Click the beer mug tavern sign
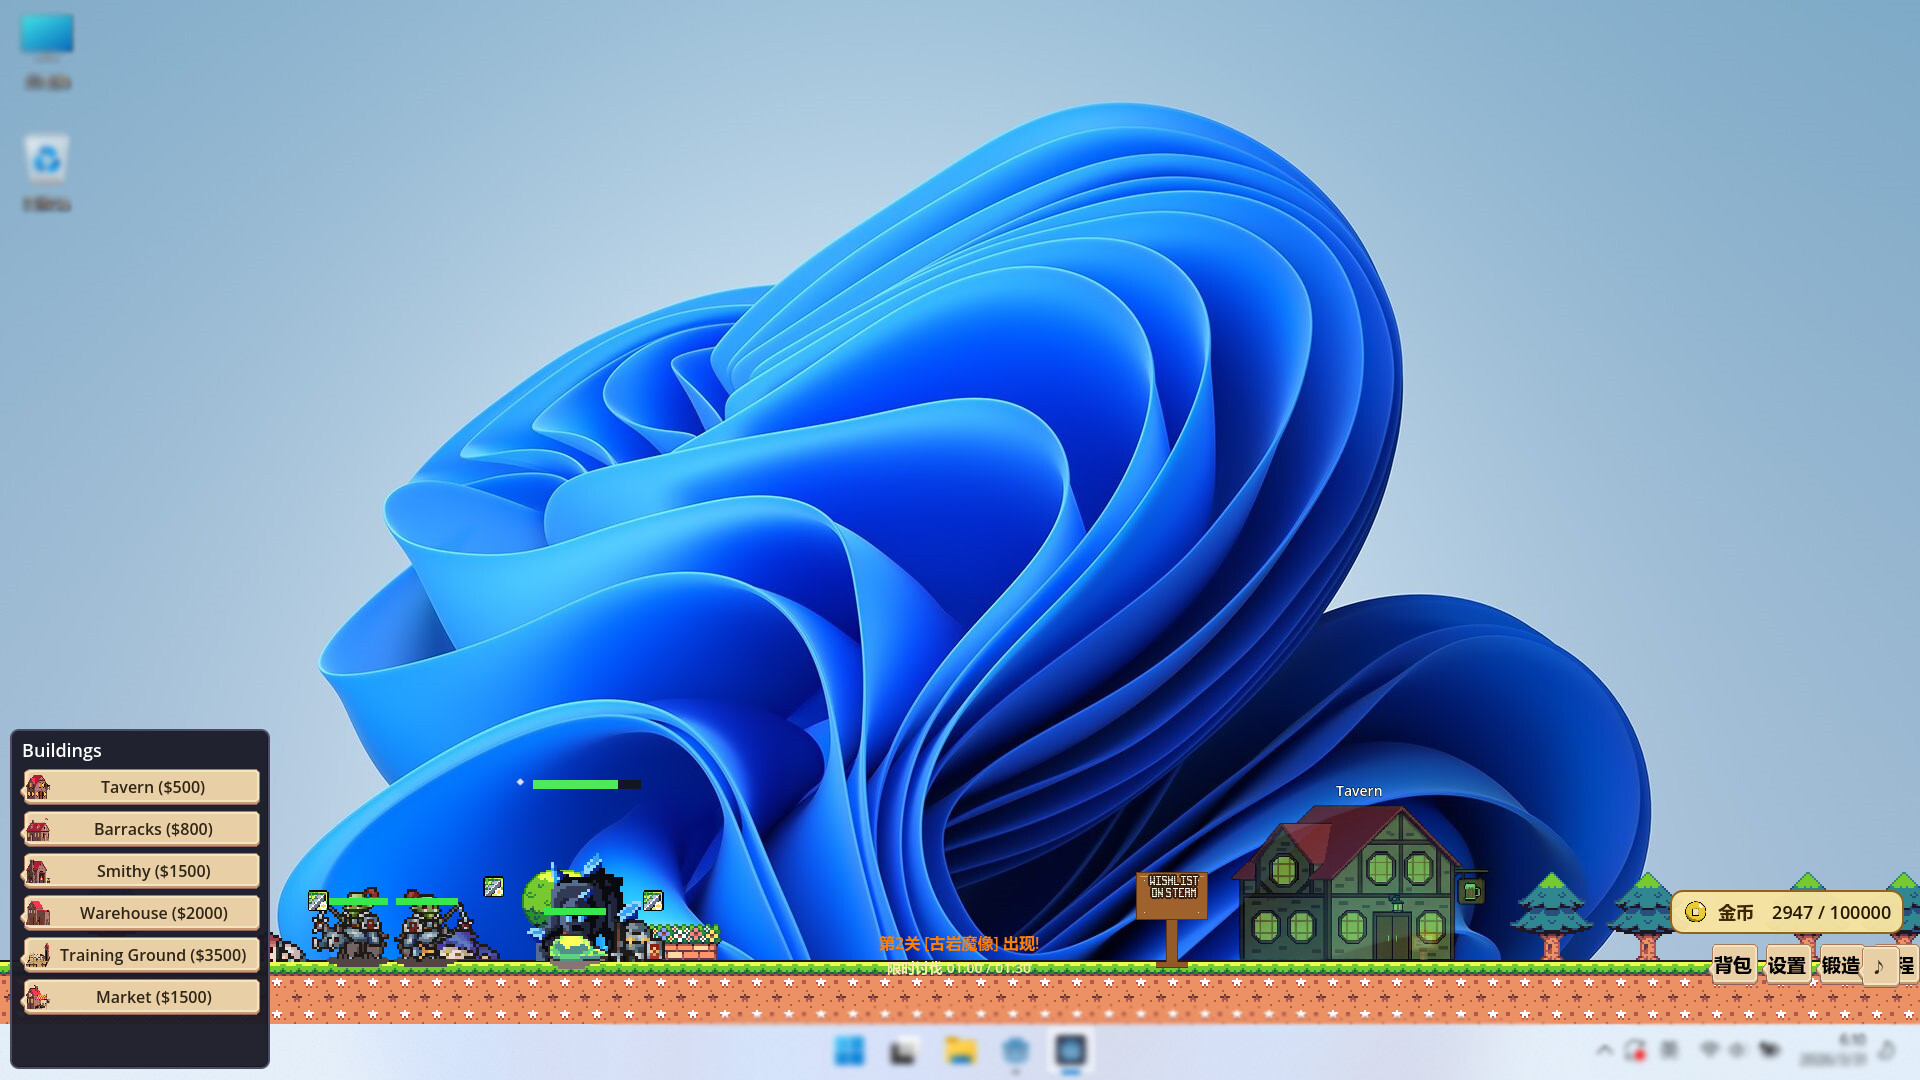 1471,890
